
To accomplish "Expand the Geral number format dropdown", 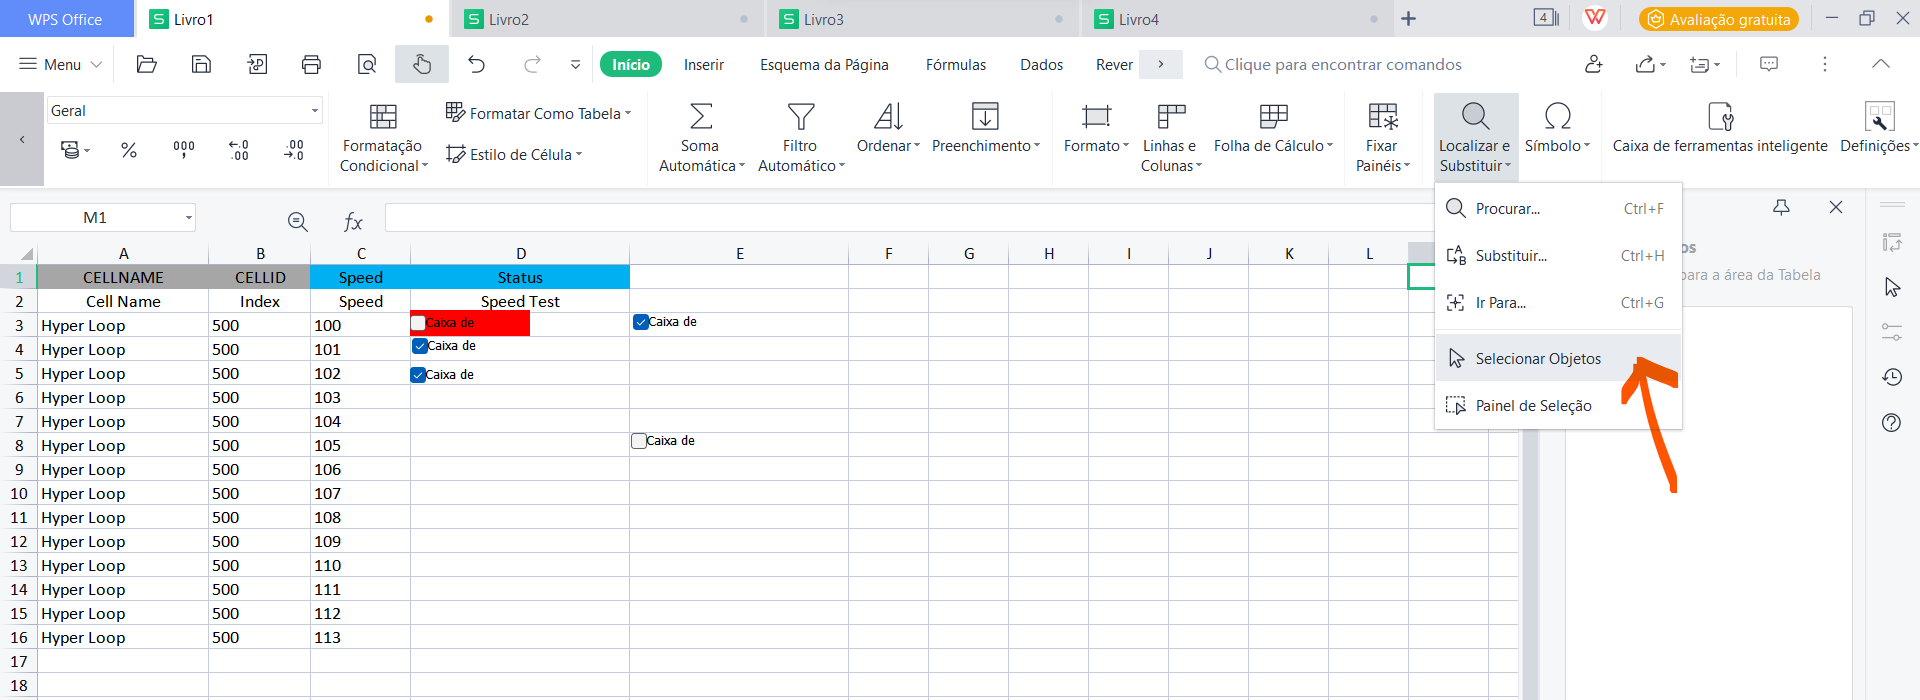I will 314,111.
